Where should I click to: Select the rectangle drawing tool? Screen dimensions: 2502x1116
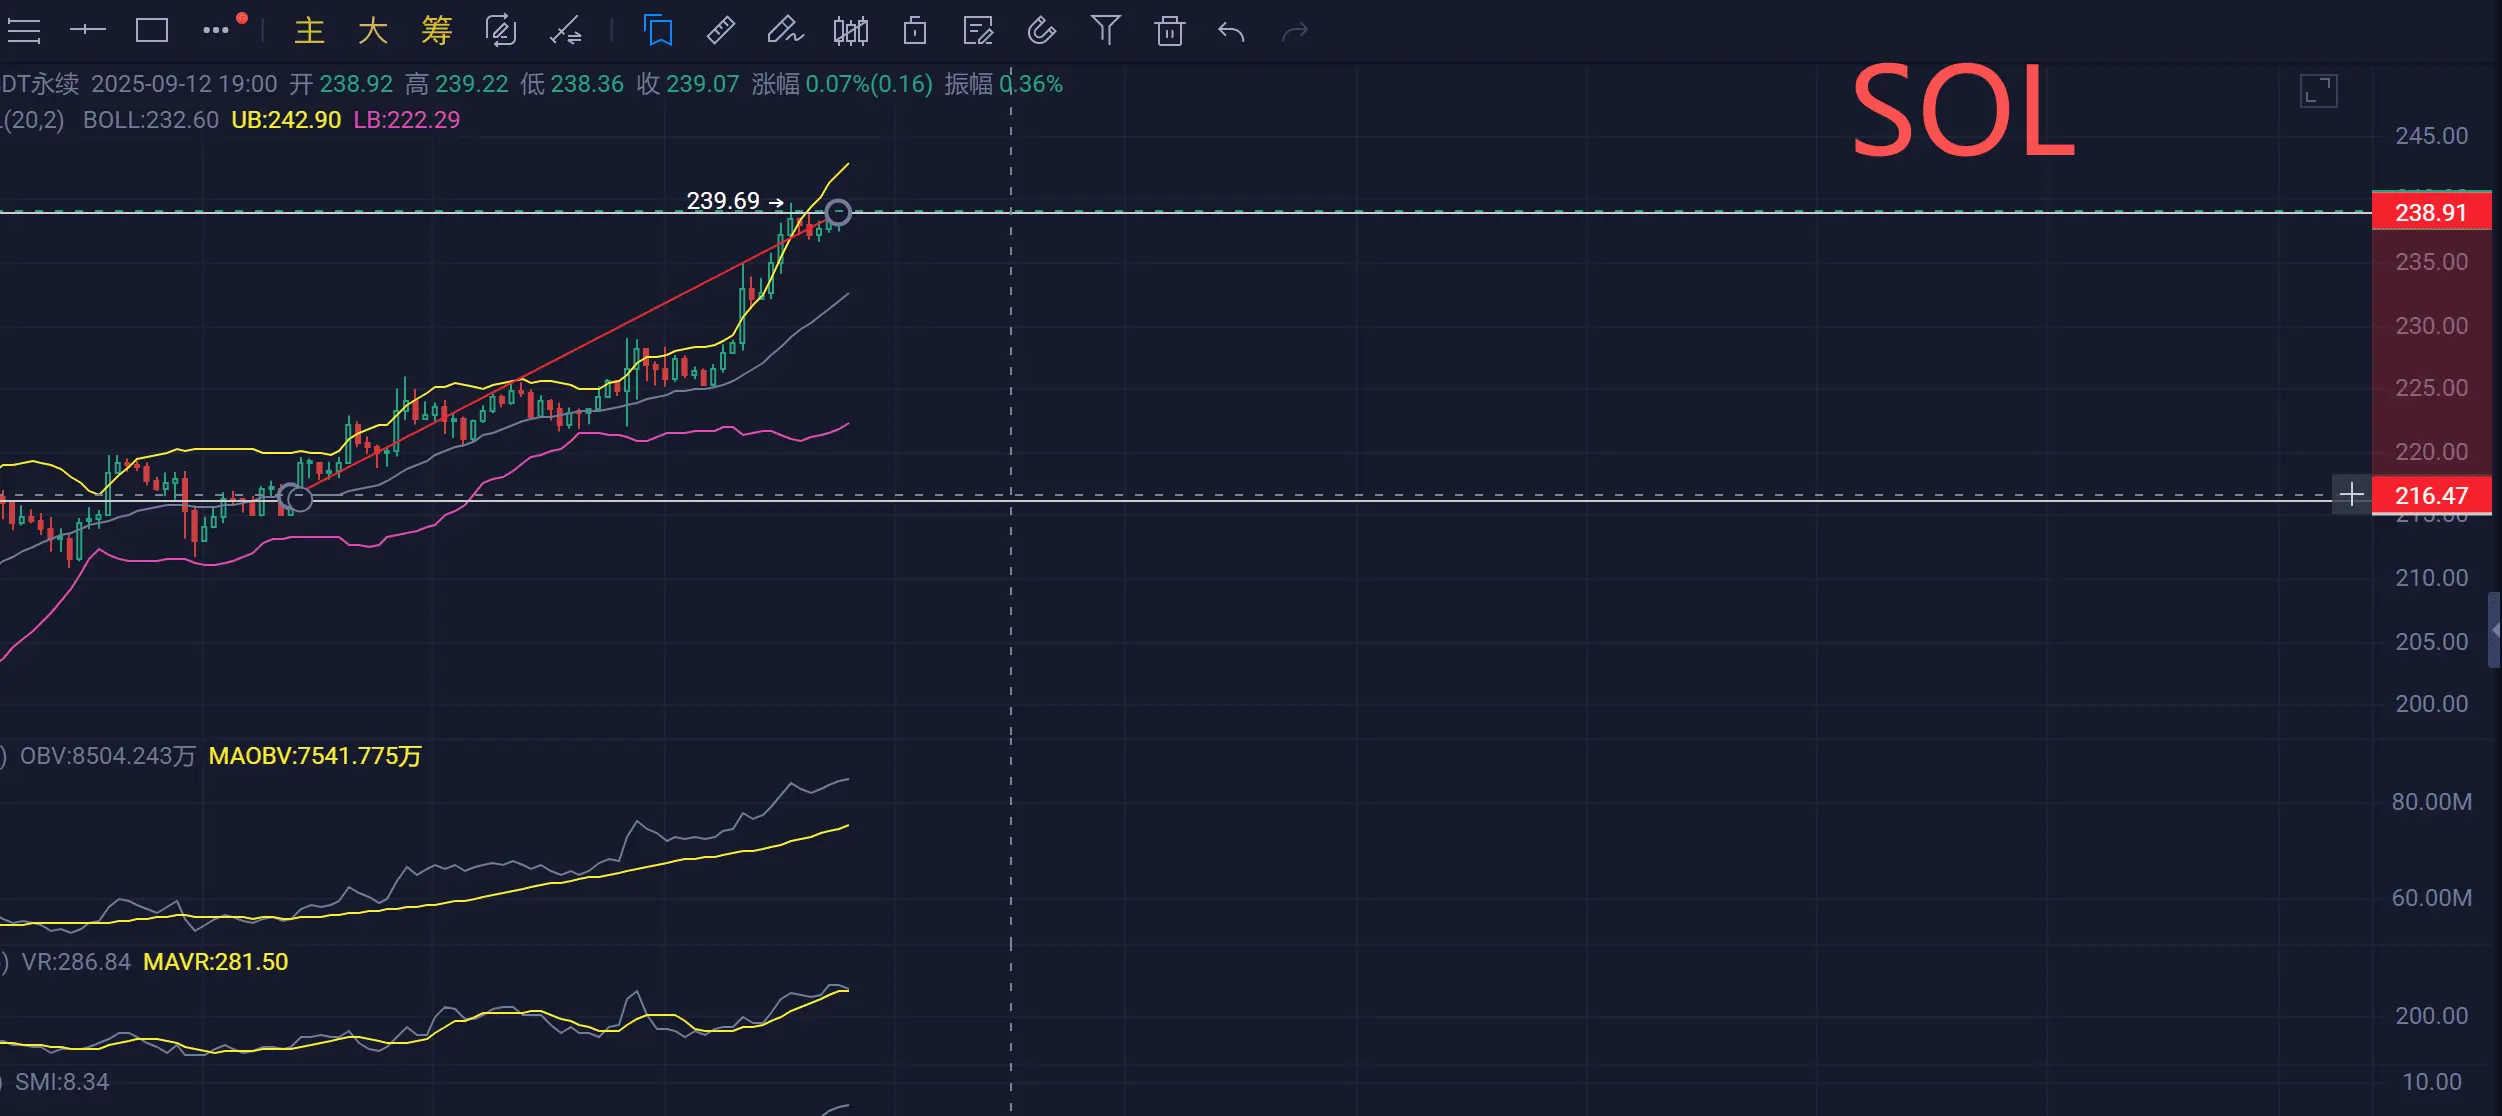pos(152,31)
